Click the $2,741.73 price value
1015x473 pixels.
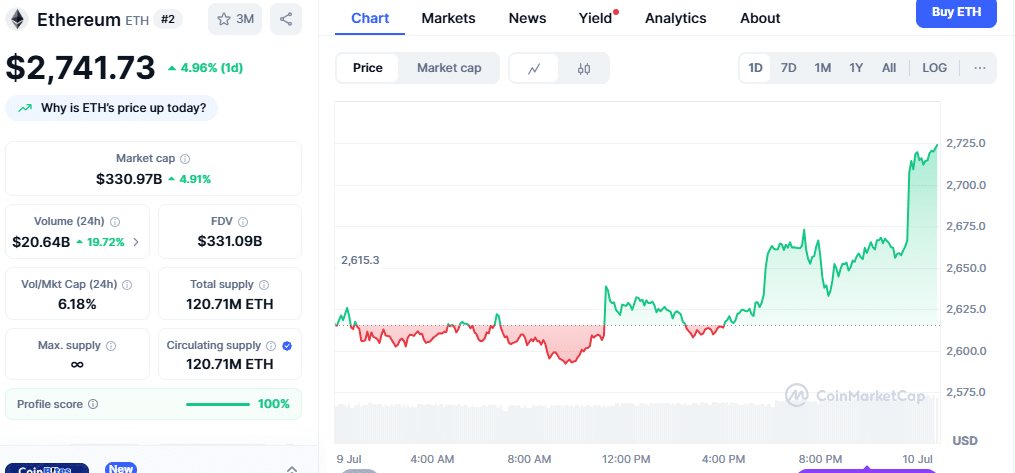pyautogui.click(x=81, y=67)
